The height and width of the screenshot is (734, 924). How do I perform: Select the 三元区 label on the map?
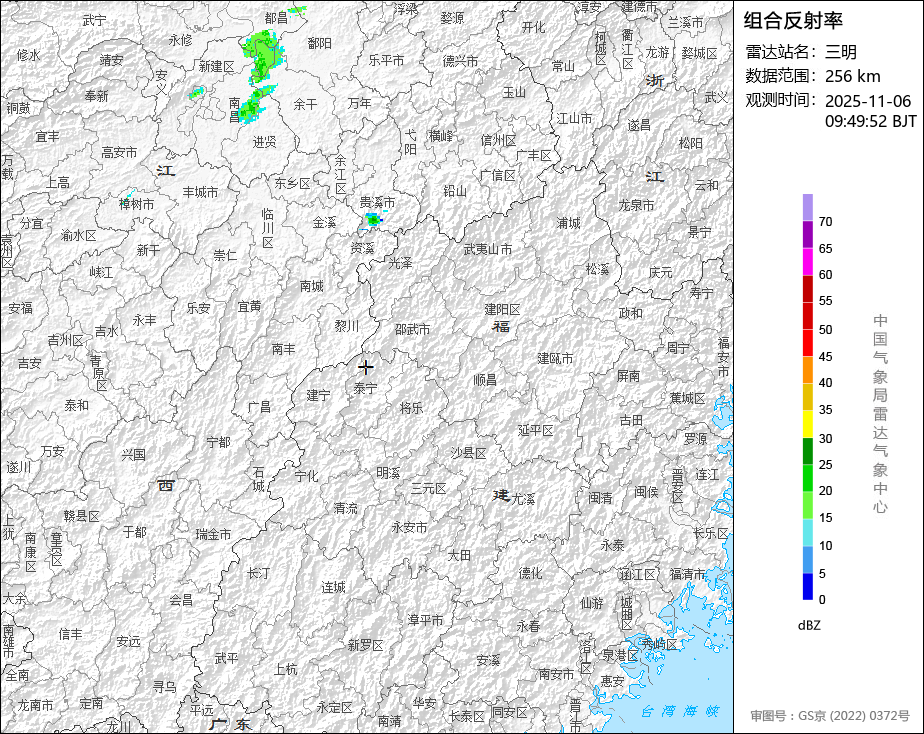click(428, 488)
